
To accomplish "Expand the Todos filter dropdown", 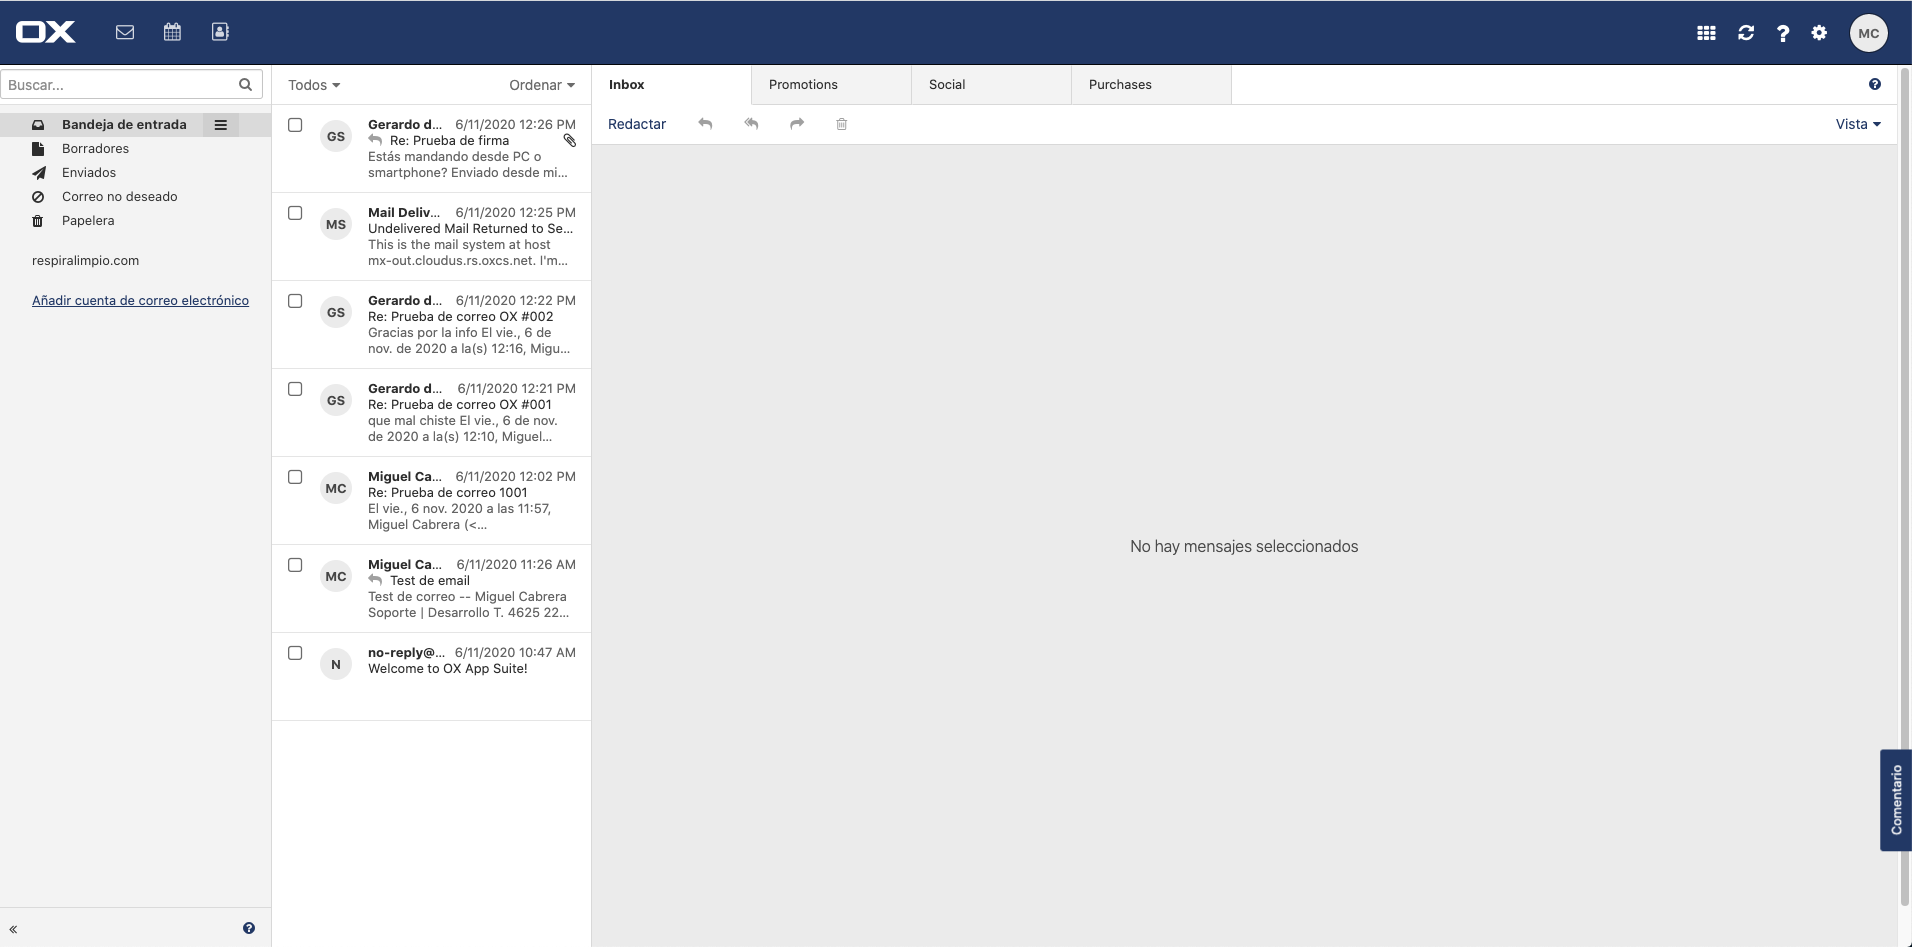I will 314,85.
